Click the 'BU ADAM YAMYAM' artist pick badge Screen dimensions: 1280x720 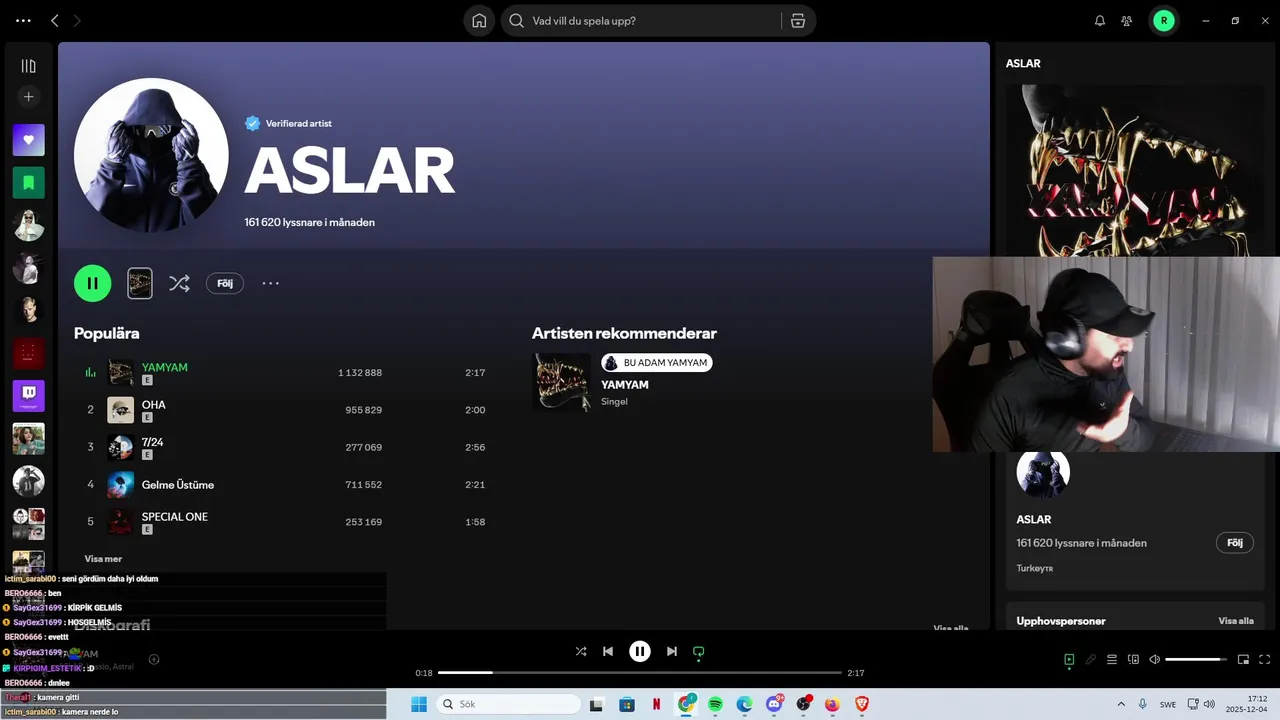click(x=657, y=362)
